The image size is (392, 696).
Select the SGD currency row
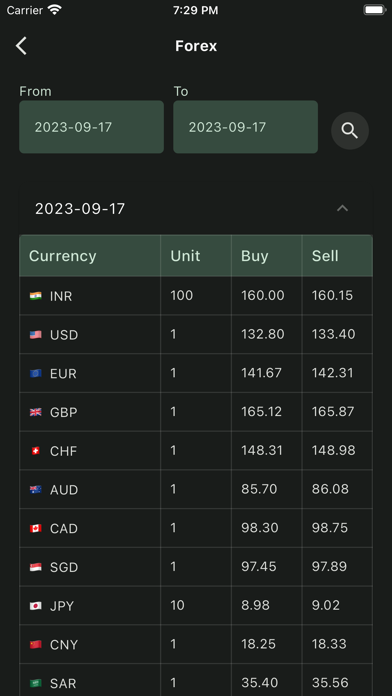click(x=196, y=567)
